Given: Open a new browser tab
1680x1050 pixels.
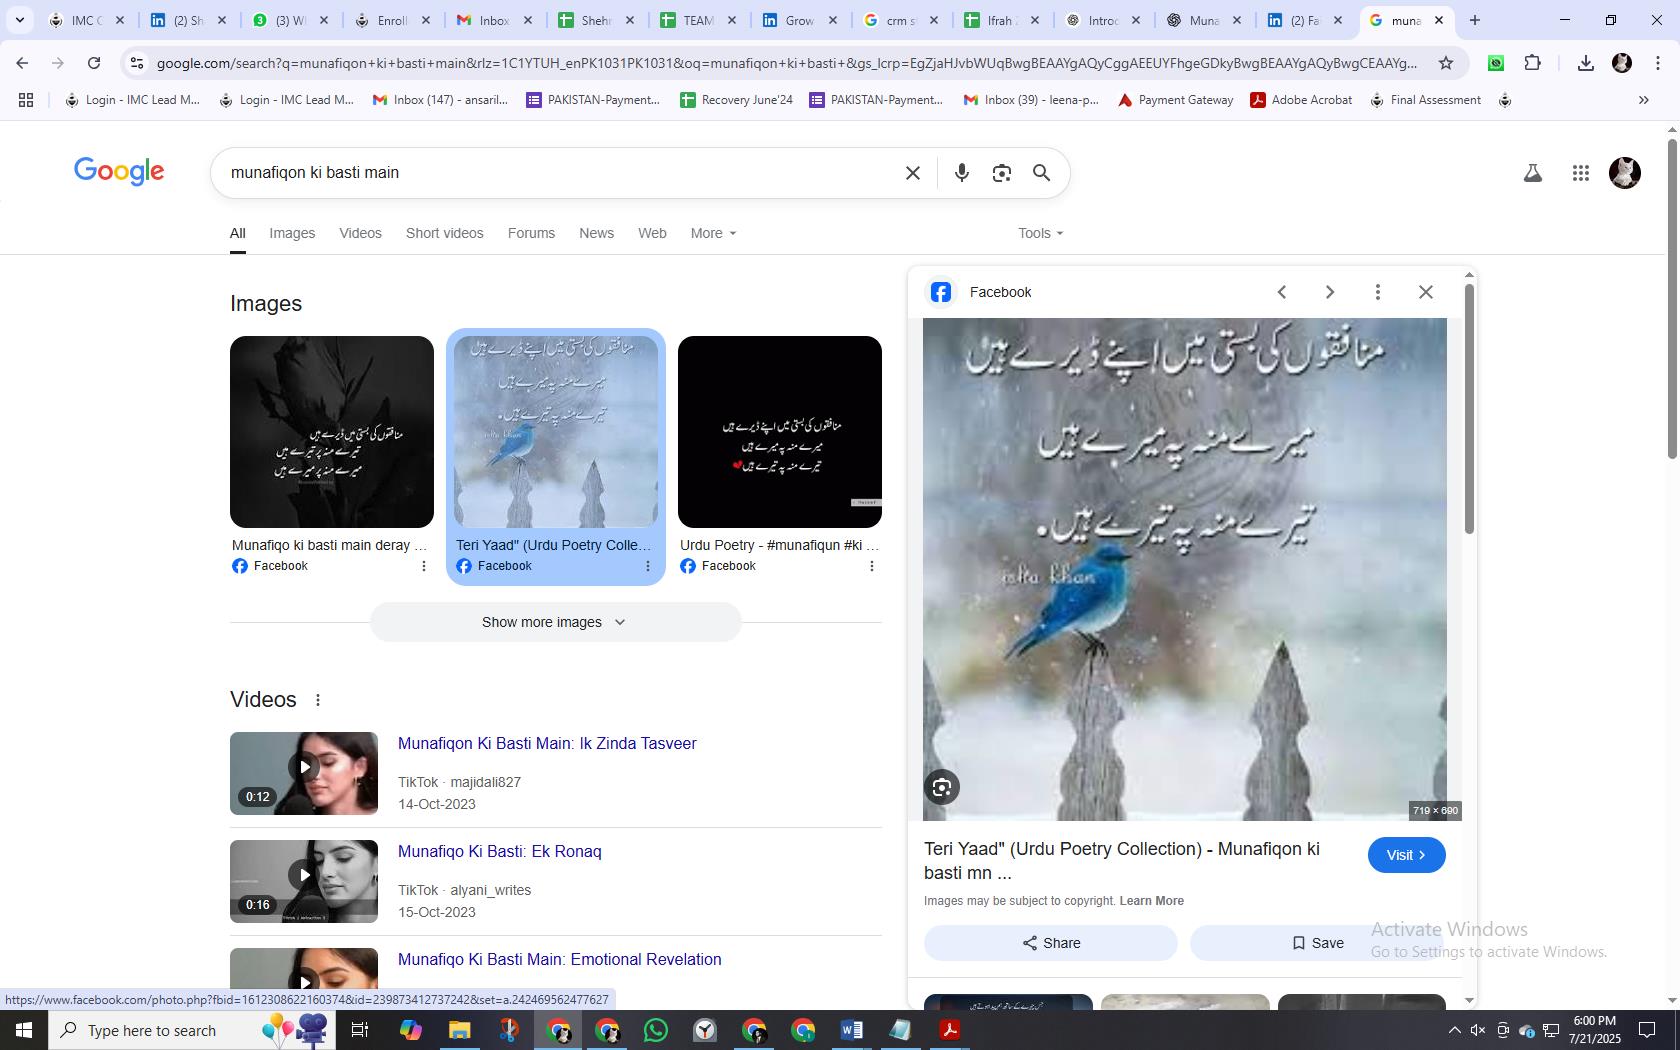Looking at the screenshot, I should [x=1474, y=20].
